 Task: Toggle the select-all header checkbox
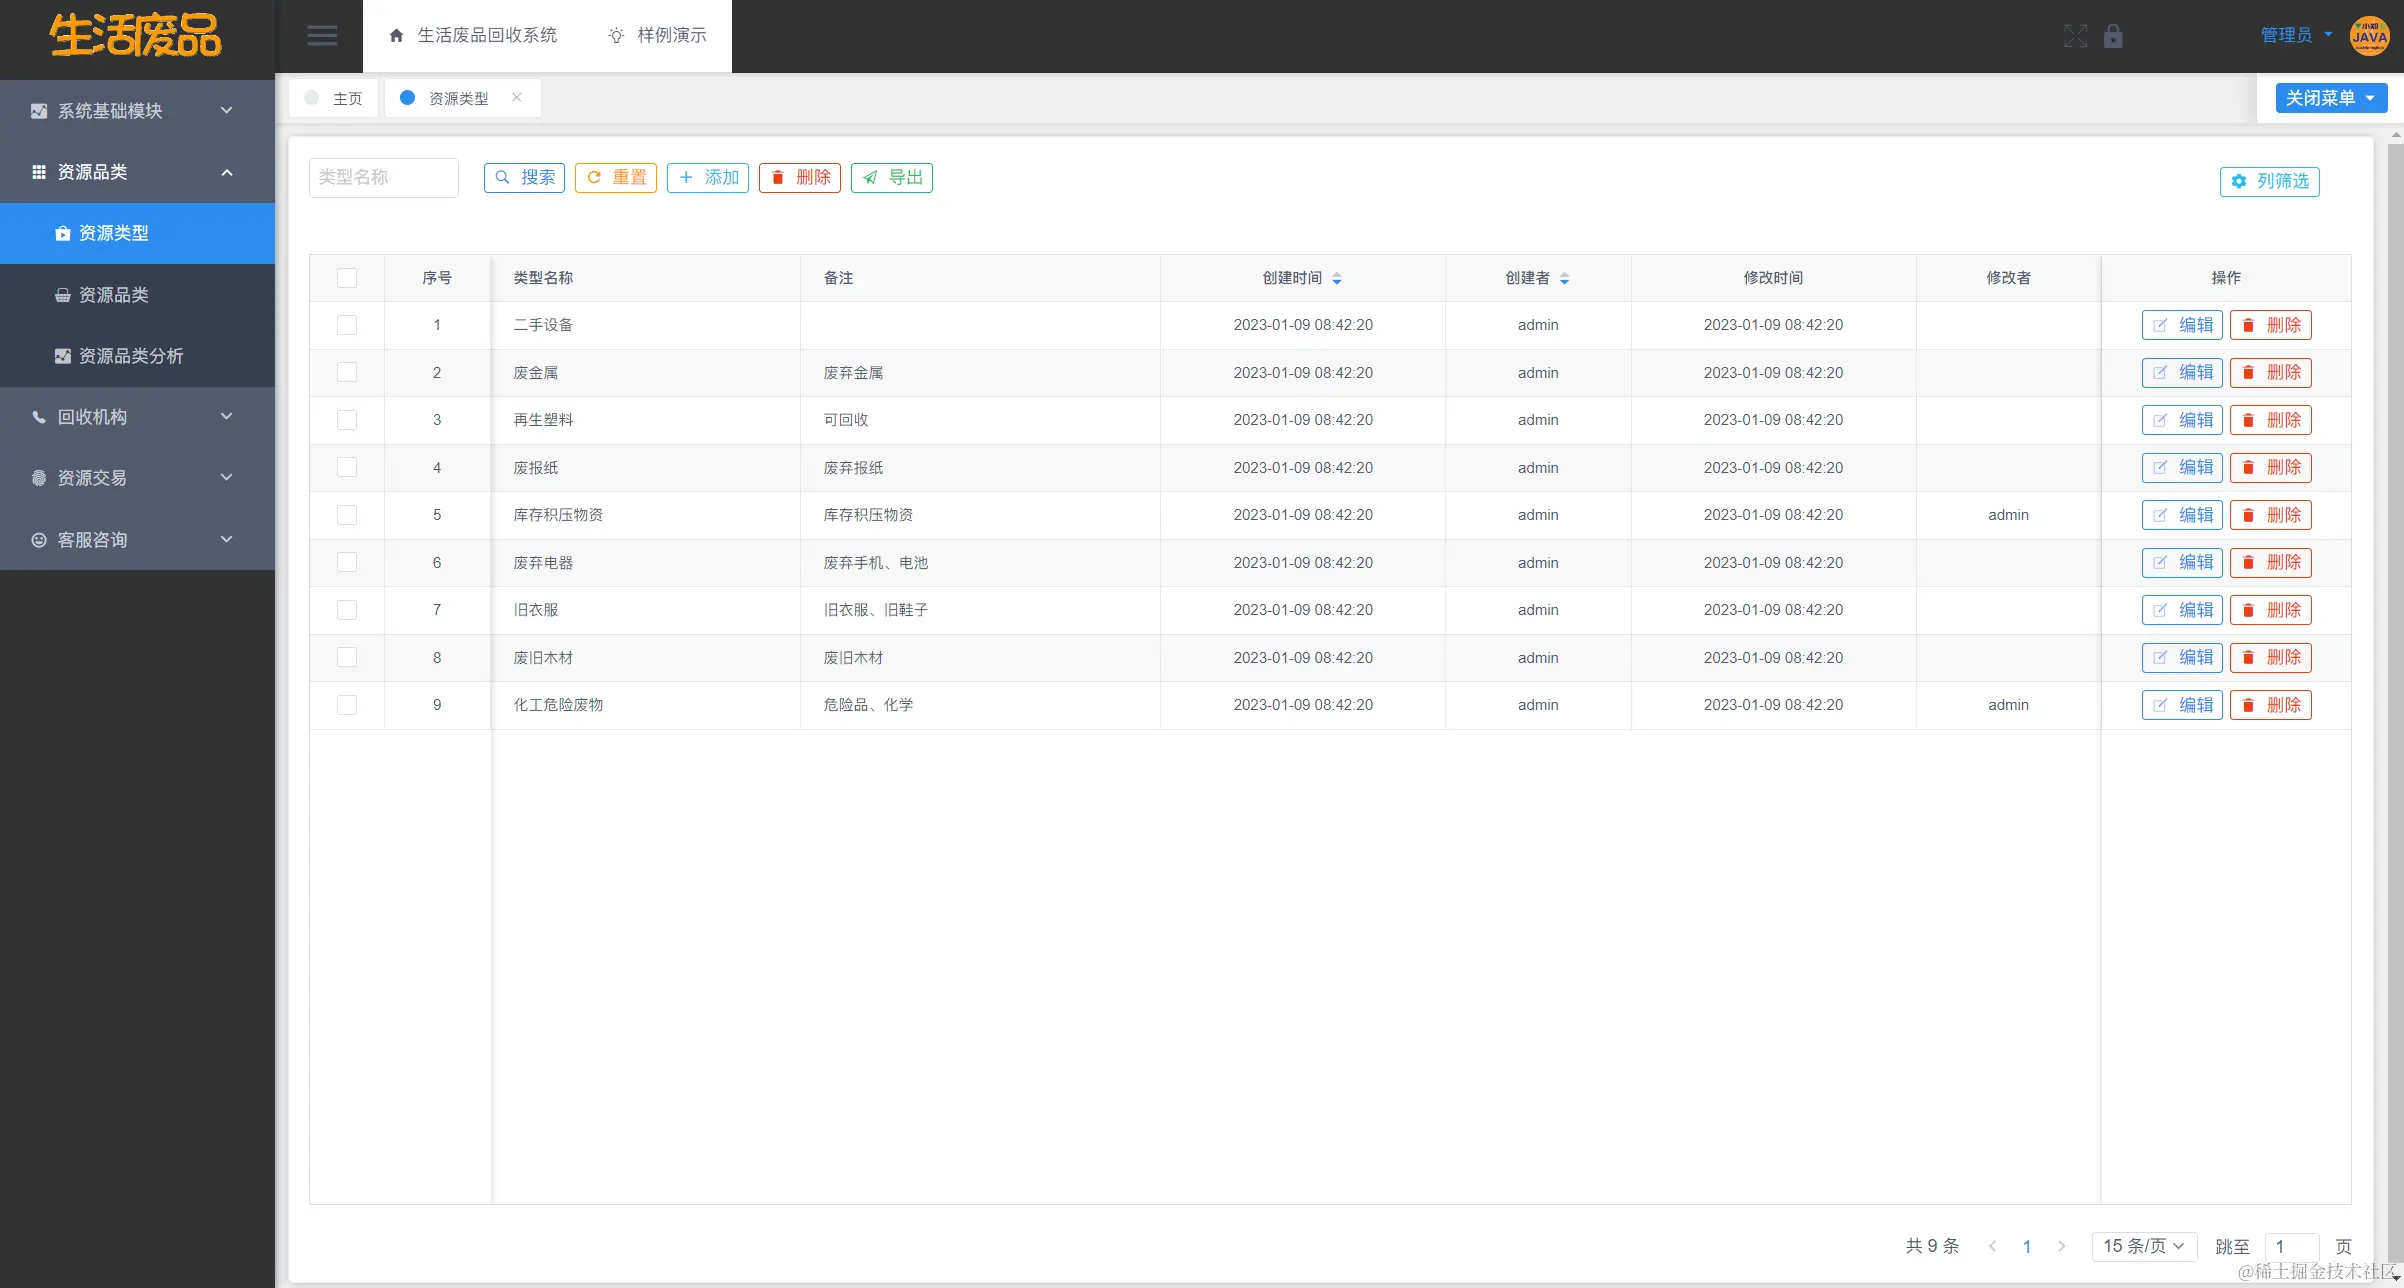pos(347,278)
